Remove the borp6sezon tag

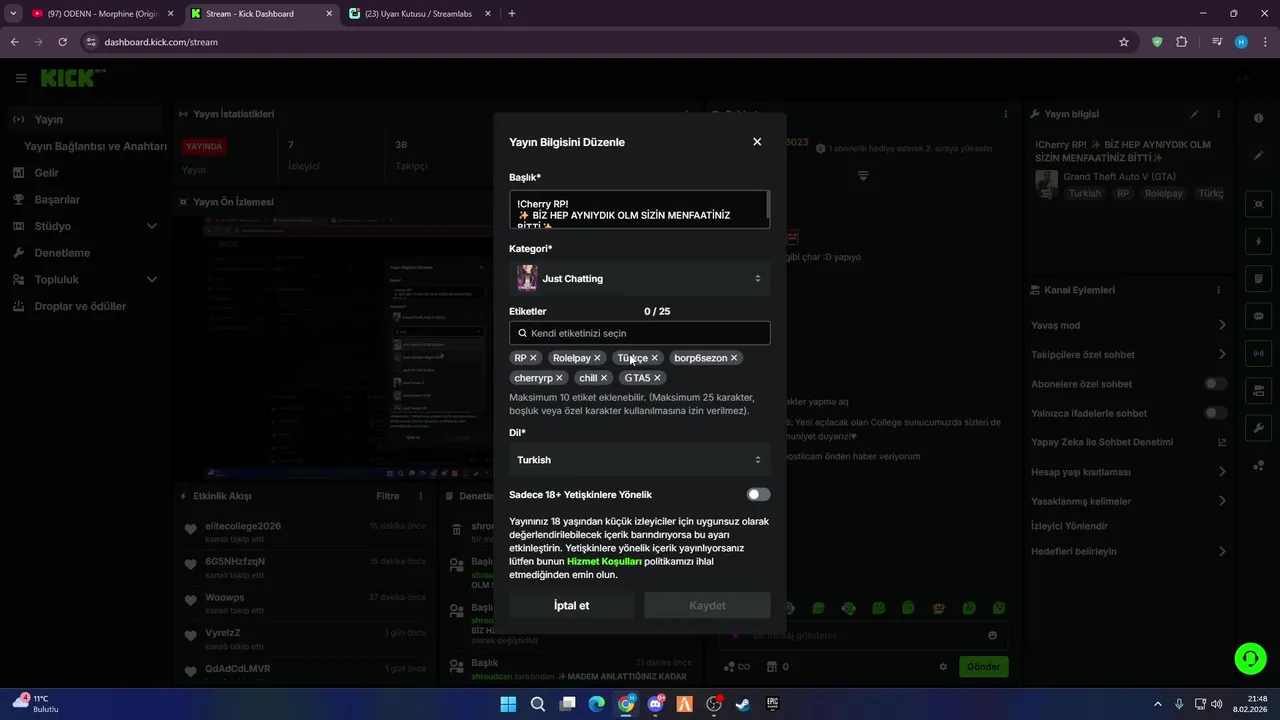click(734, 358)
